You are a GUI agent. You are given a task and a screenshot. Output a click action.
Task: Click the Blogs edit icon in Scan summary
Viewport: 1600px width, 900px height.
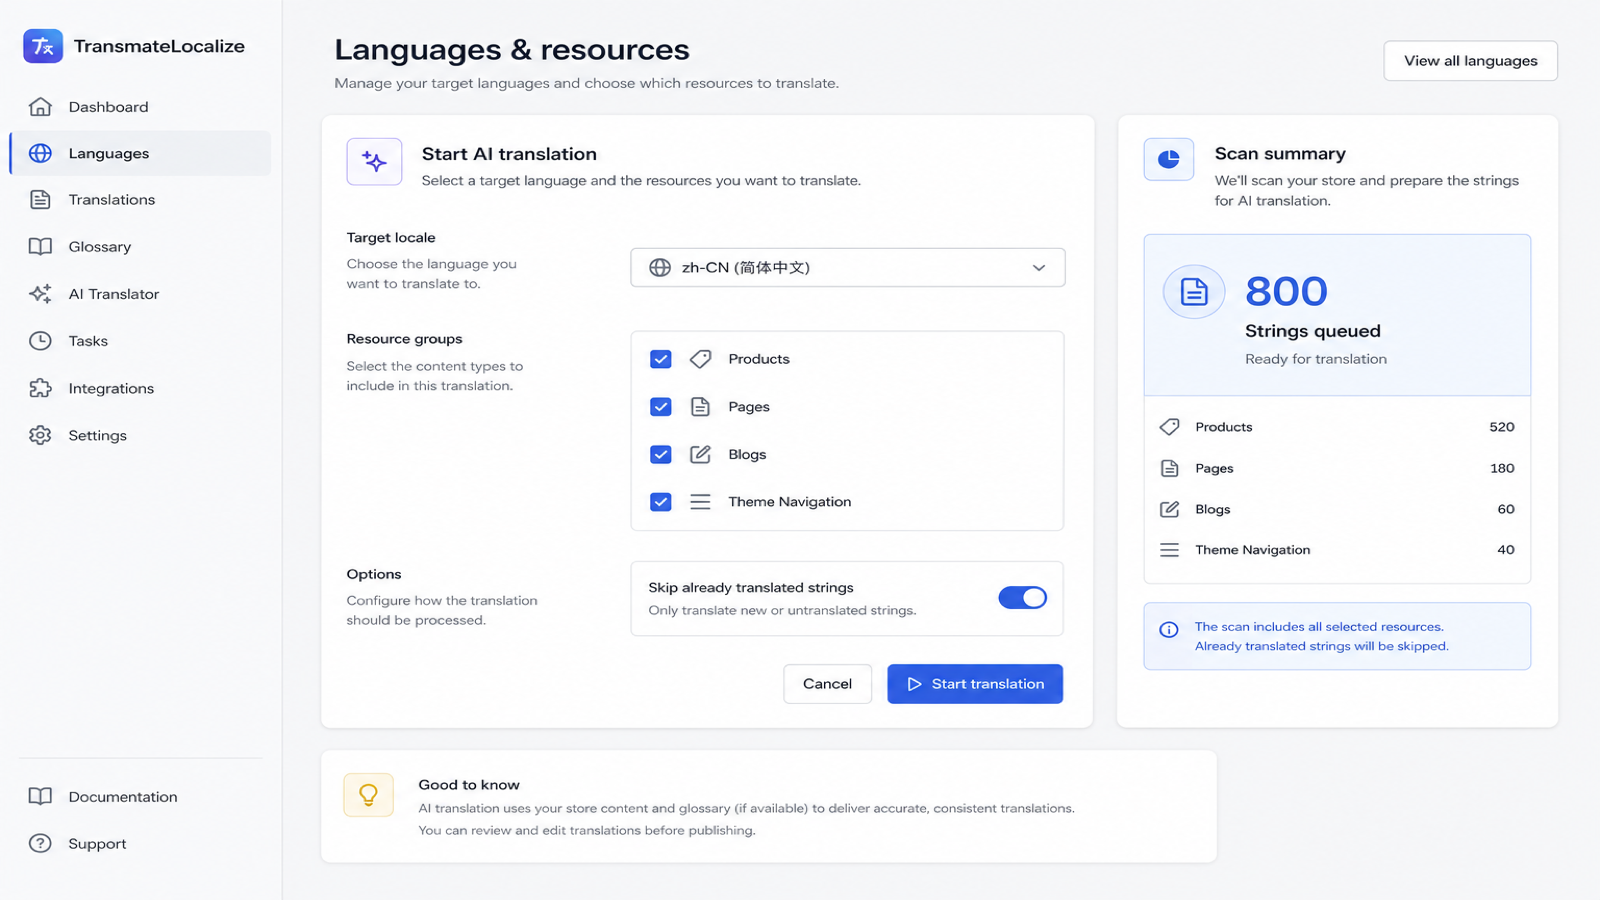pyautogui.click(x=1169, y=509)
